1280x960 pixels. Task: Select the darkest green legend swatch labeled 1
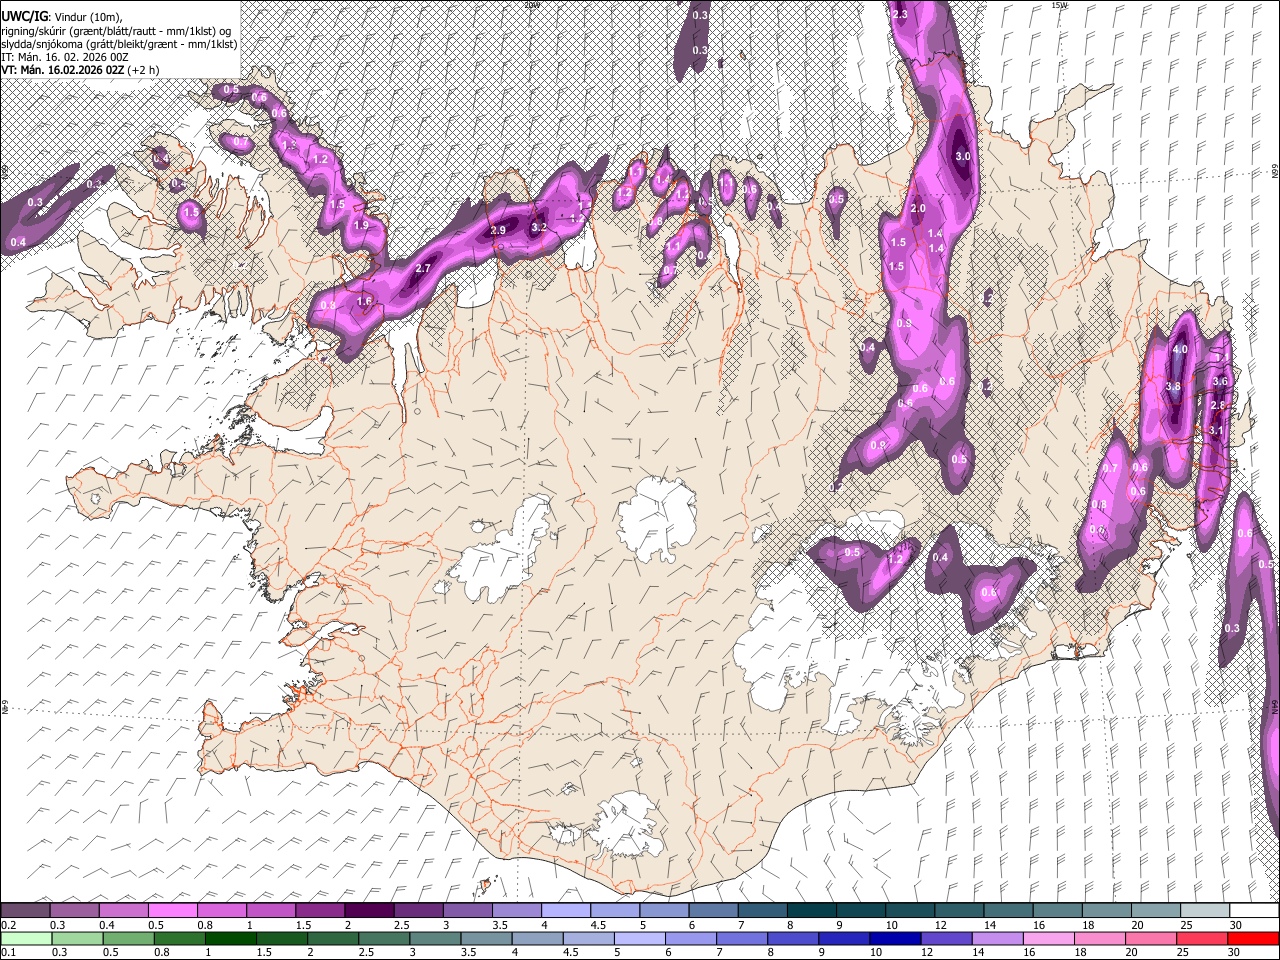coord(230,938)
